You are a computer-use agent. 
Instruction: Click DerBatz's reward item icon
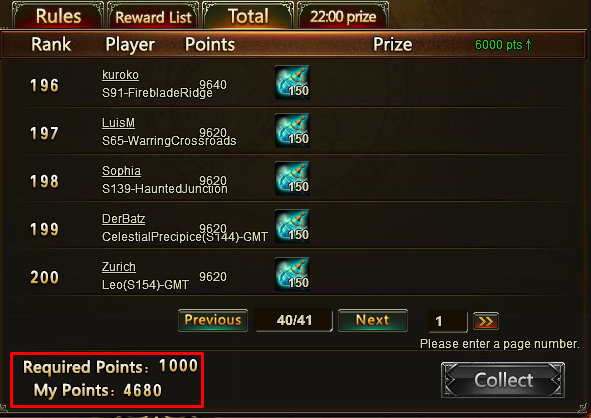[292, 226]
